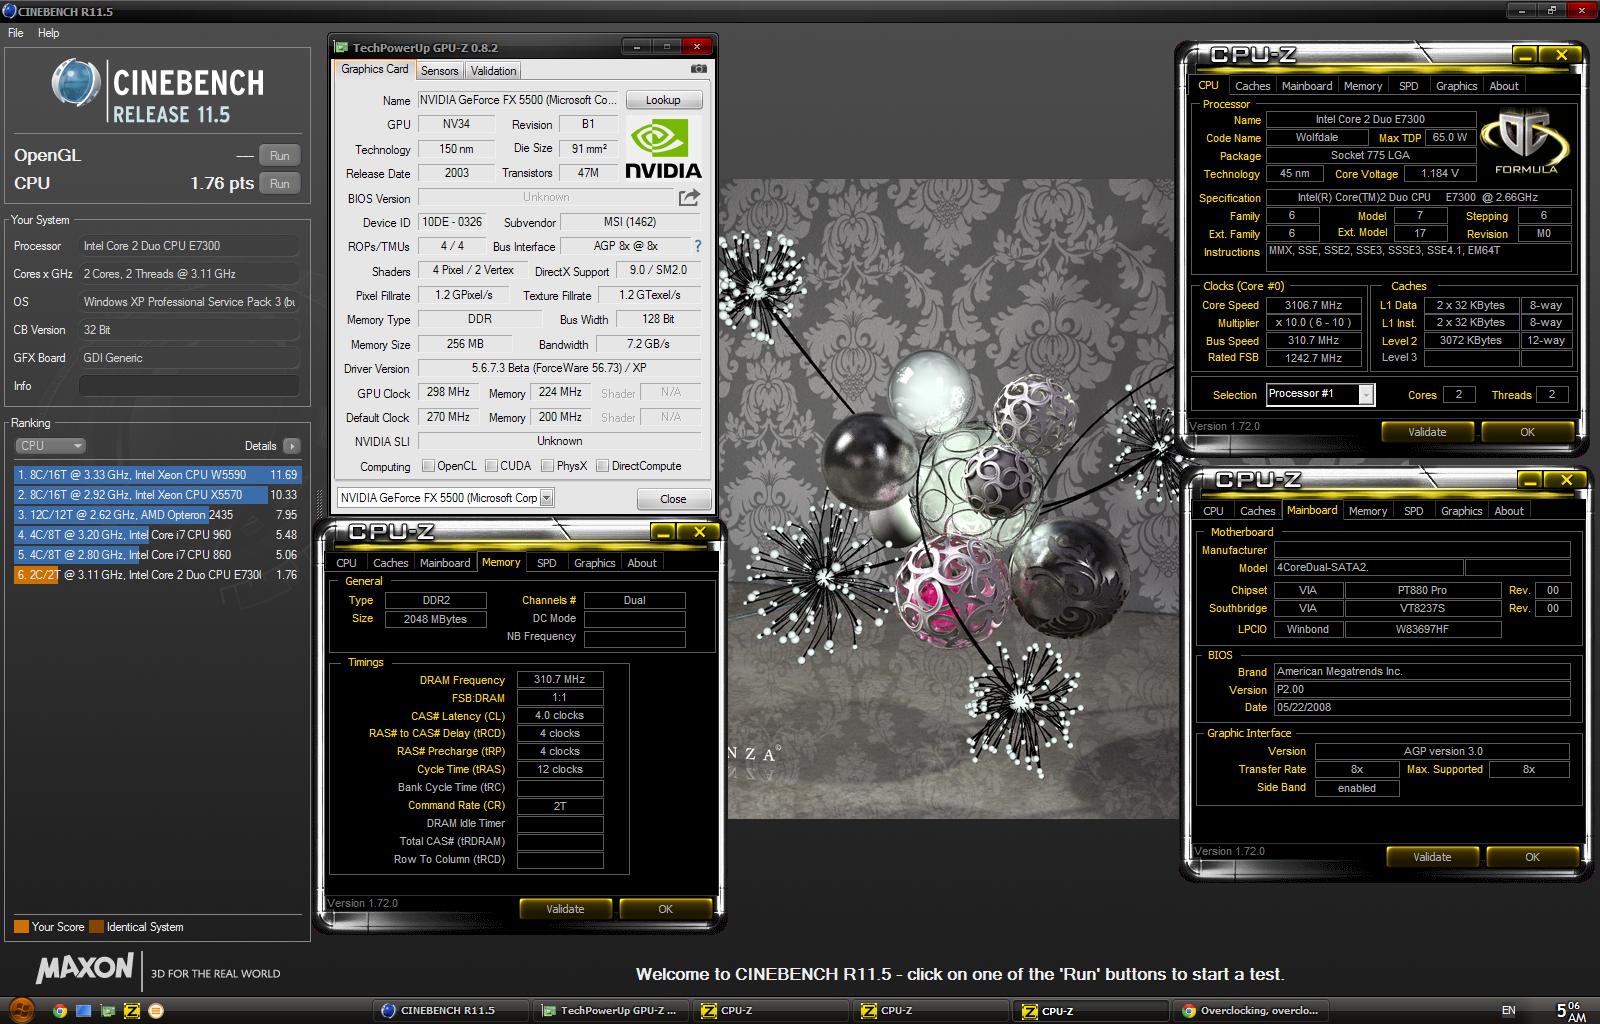Screen dimensions: 1600x1024
Task: Select the Core i7 CPU 860 ranking row
Action: point(157,555)
